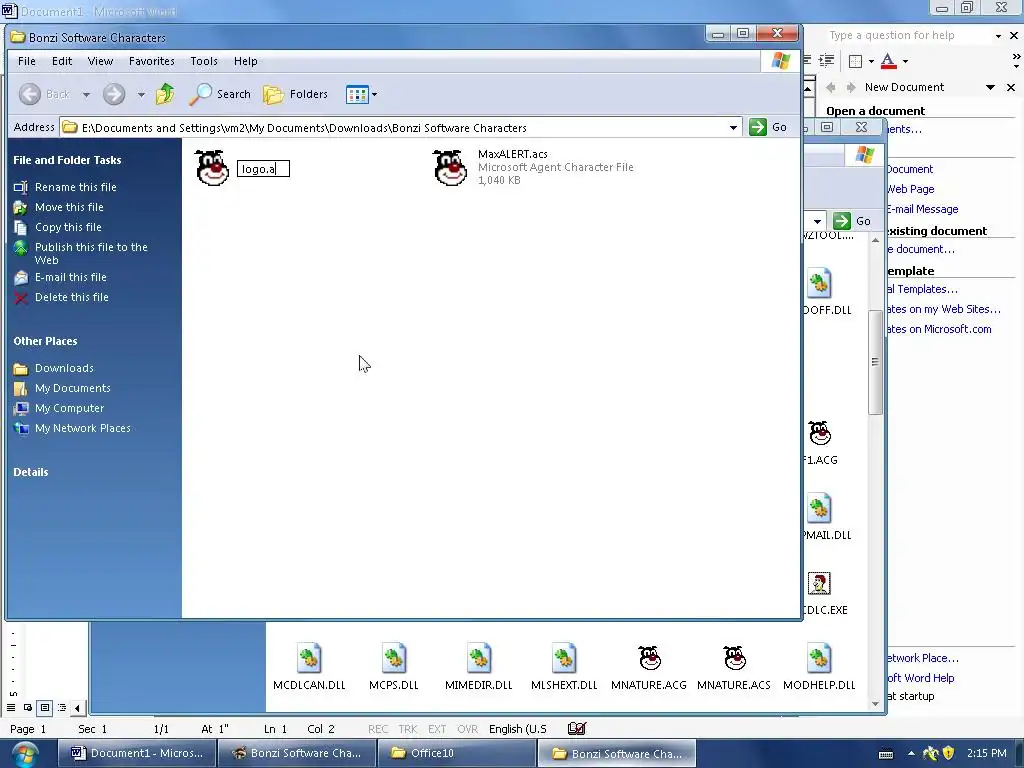This screenshot has height=768, width=1024.
Task: Open the Back button history dropdown
Action: (86, 95)
